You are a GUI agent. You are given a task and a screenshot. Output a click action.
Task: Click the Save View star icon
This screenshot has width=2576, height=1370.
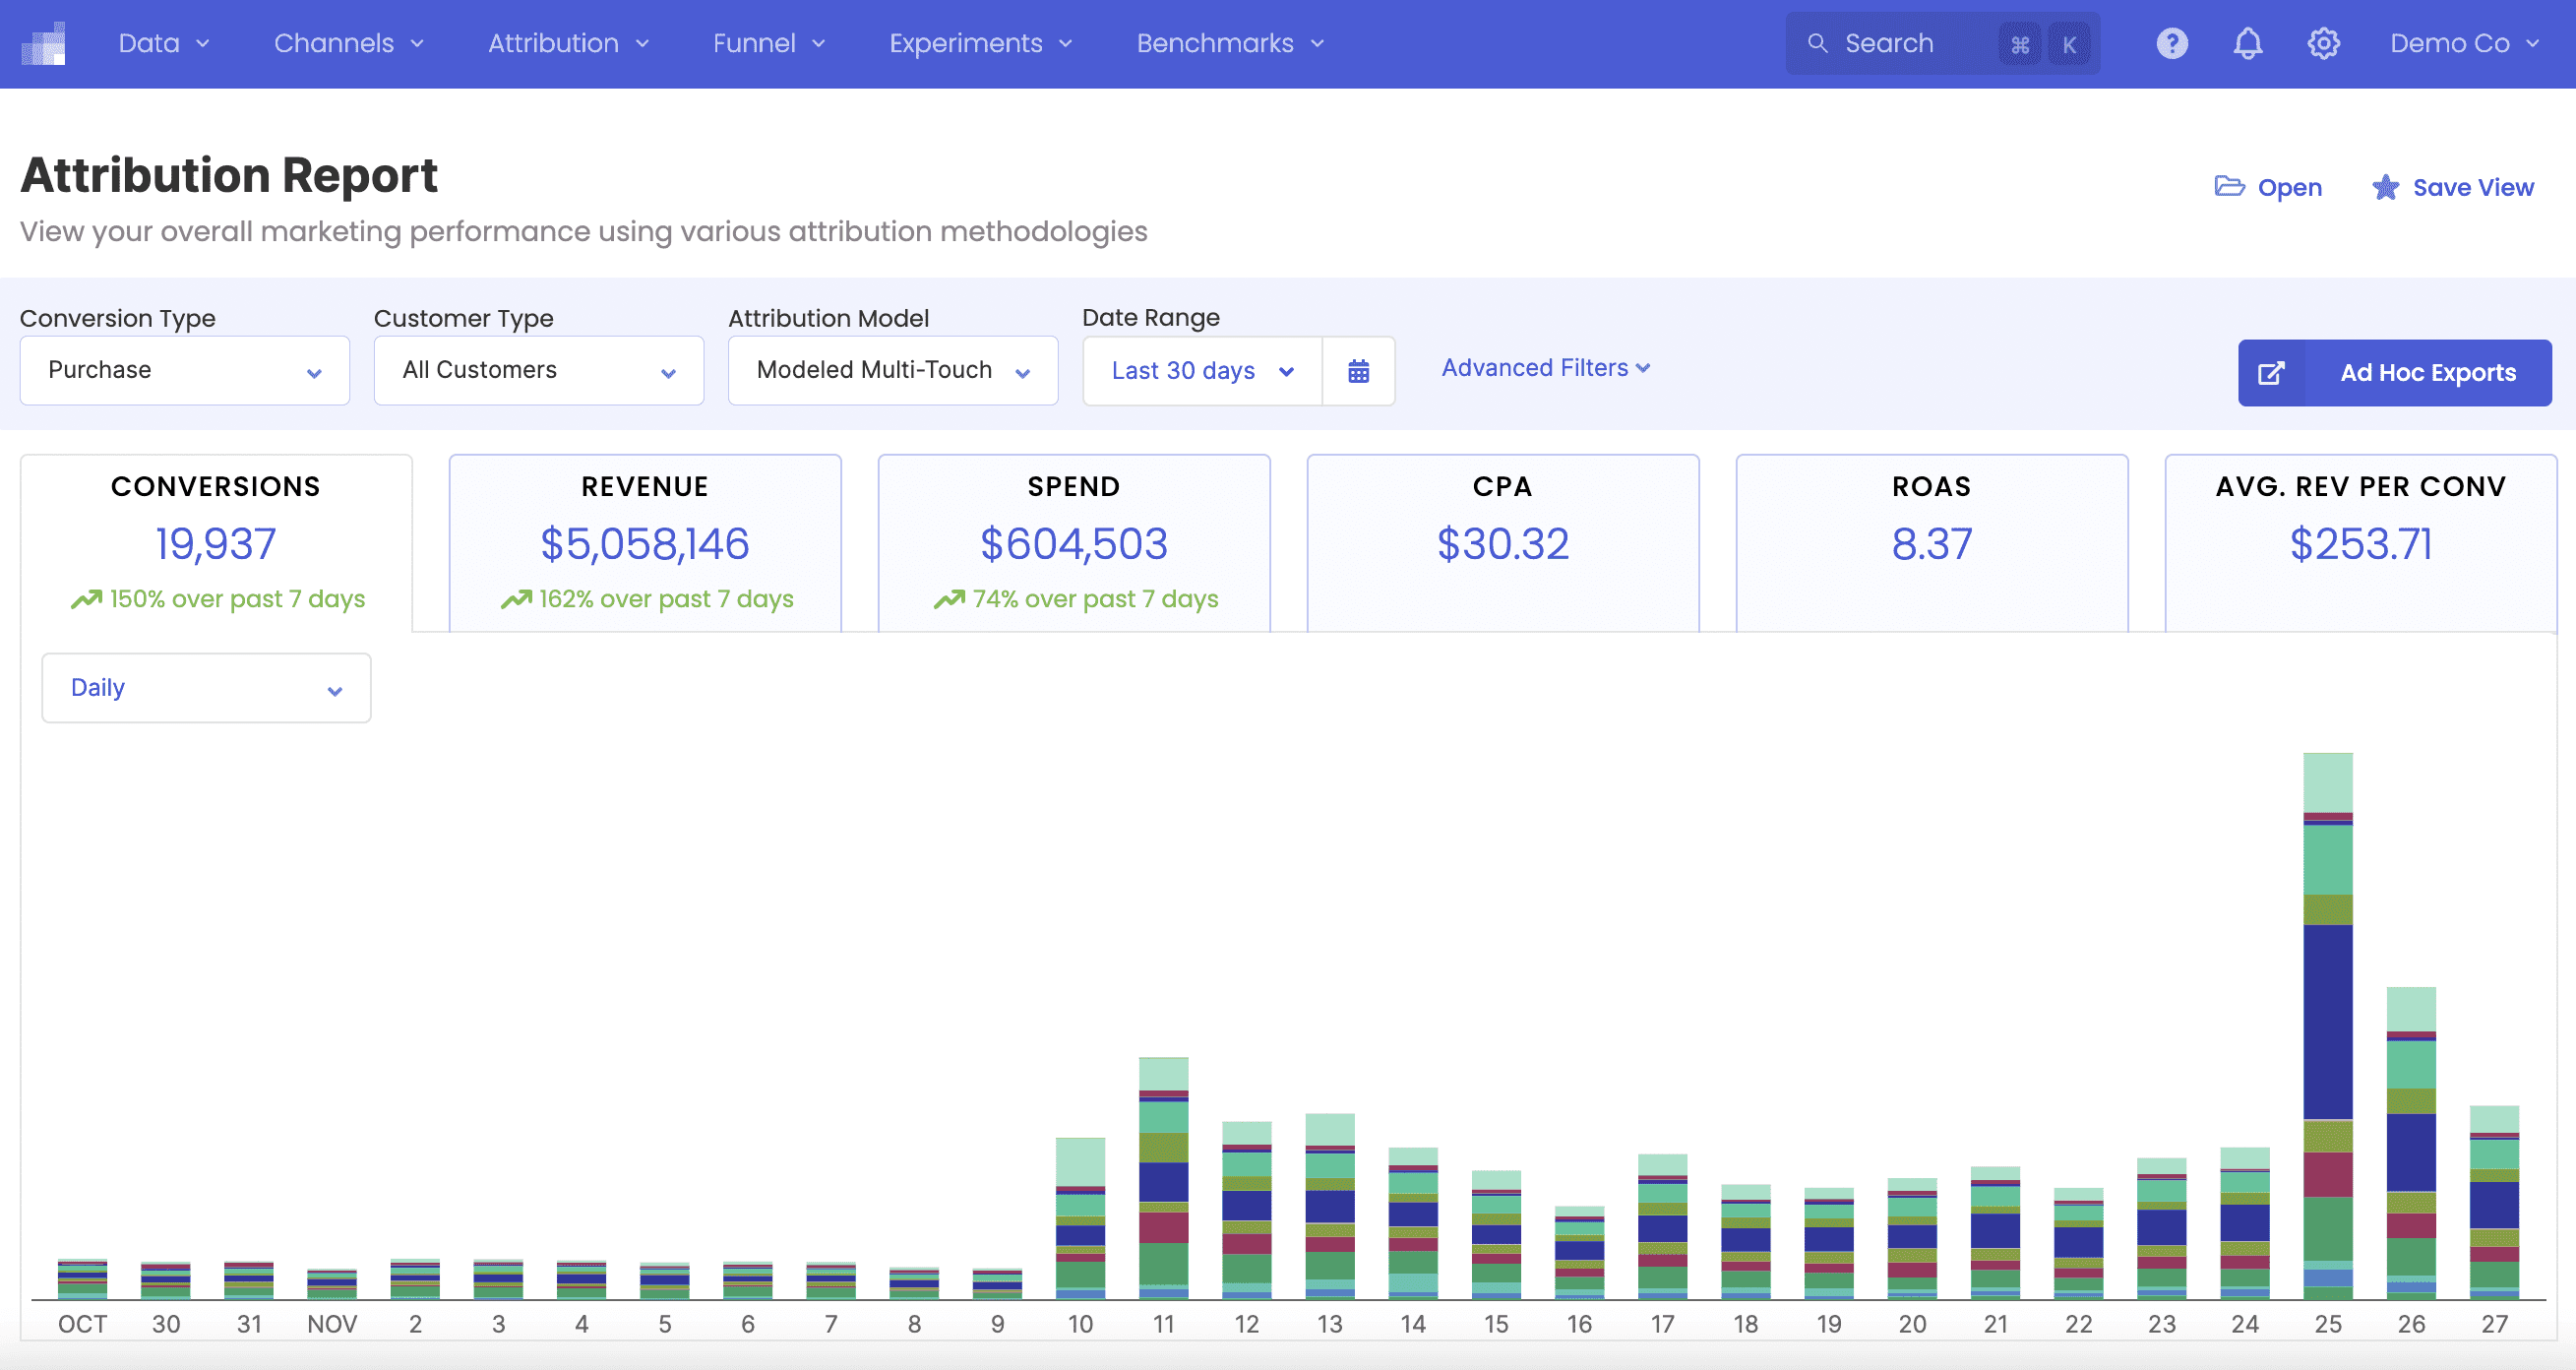point(2385,187)
